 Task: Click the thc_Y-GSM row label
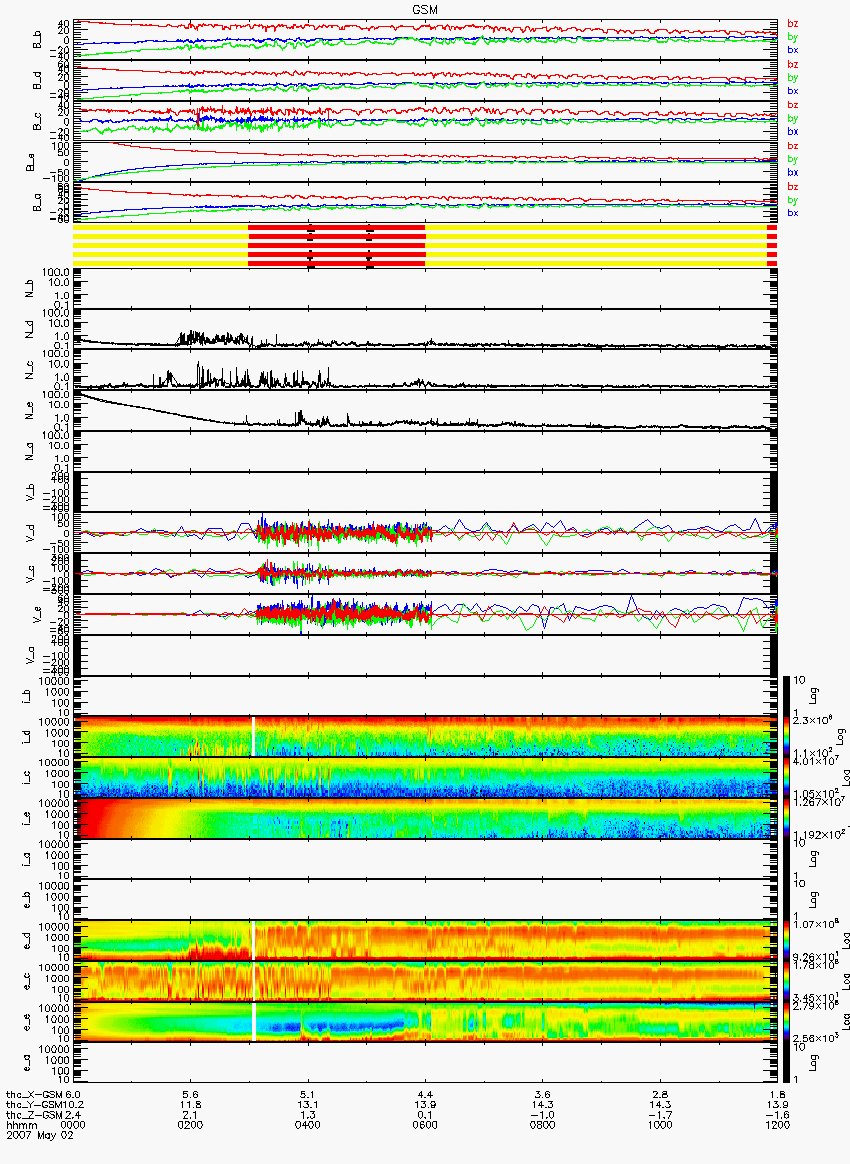pyautogui.click(x=34, y=1105)
